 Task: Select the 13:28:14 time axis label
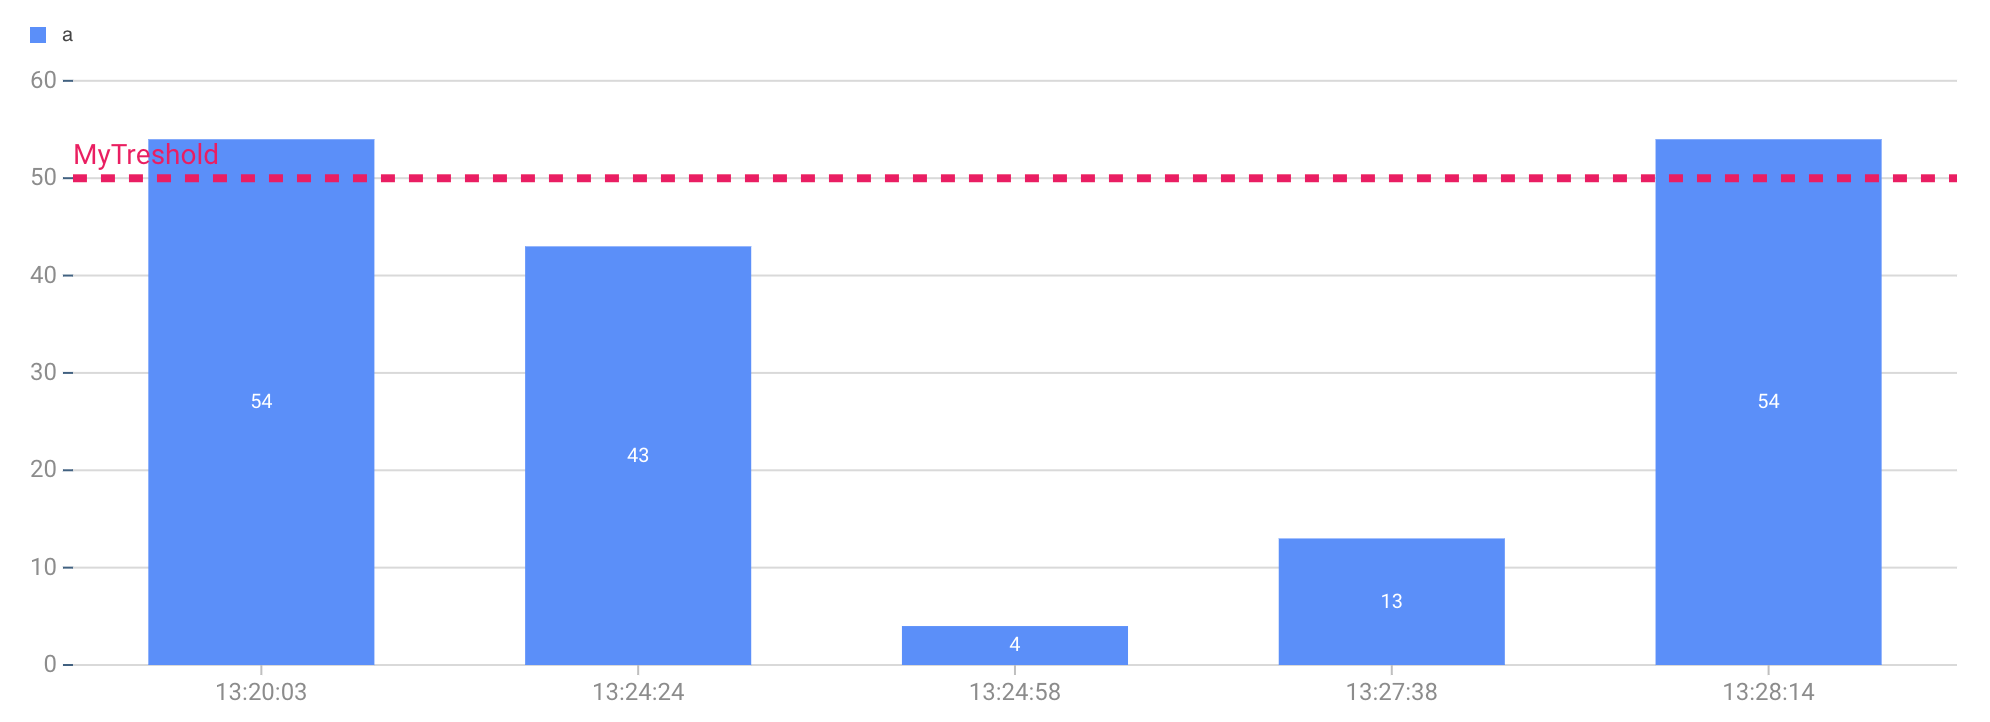pyautogui.click(x=1768, y=692)
